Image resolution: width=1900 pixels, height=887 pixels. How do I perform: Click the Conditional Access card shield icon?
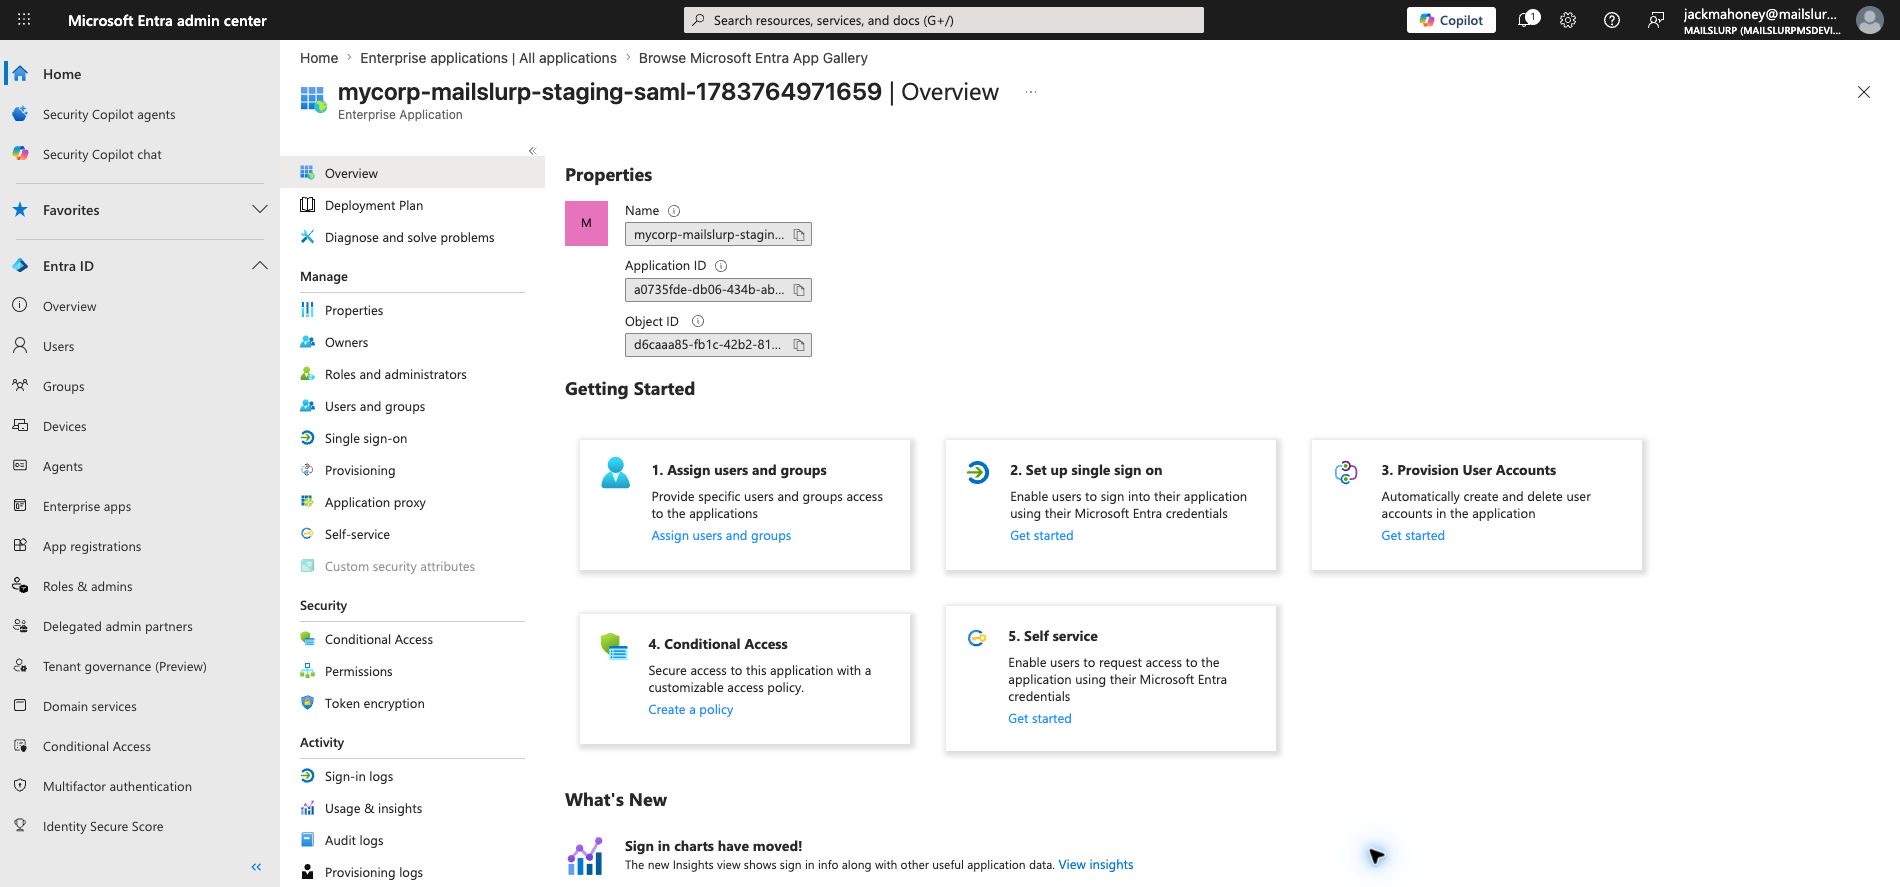(x=614, y=646)
